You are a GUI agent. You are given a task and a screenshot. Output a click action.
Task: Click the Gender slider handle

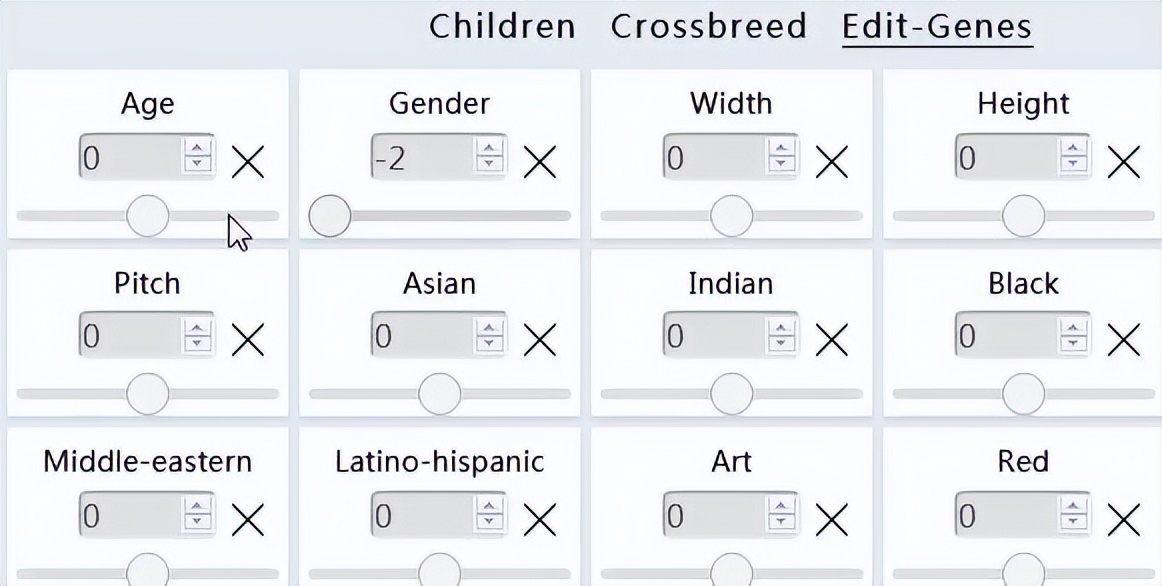[x=330, y=215]
